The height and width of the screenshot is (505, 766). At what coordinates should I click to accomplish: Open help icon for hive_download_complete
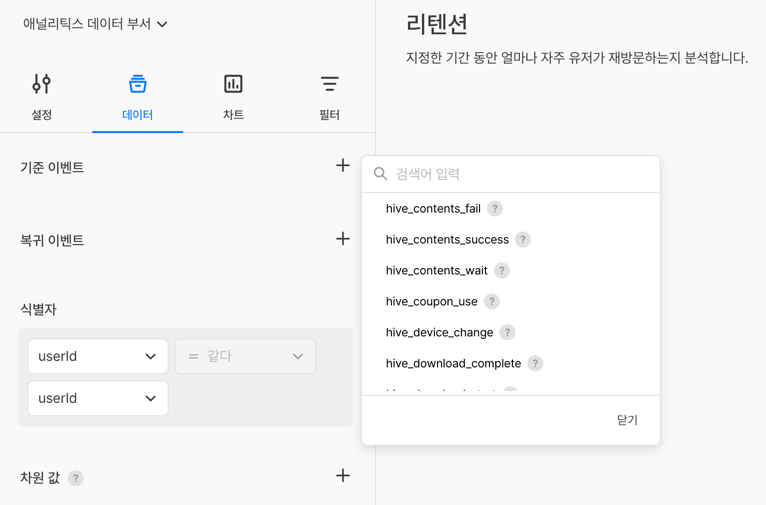click(x=535, y=364)
